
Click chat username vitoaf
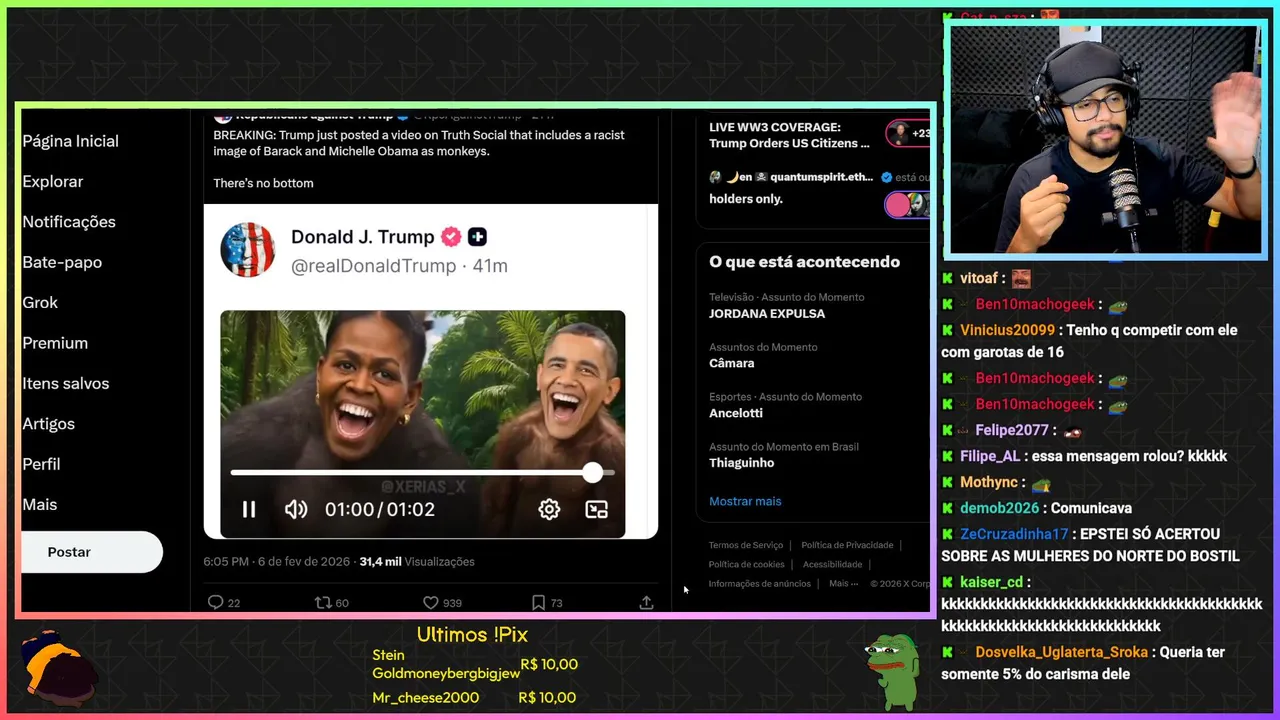pos(979,279)
